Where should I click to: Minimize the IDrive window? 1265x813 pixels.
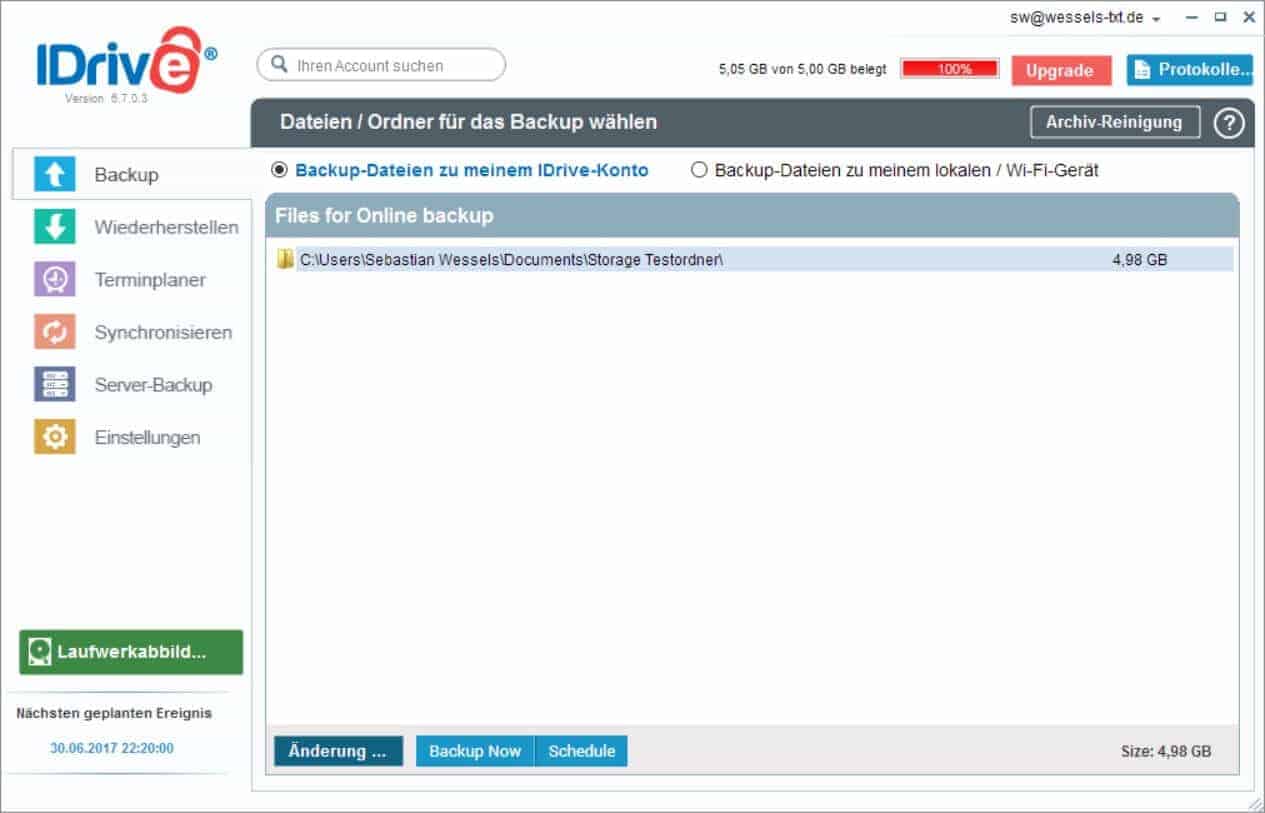[x=1191, y=18]
